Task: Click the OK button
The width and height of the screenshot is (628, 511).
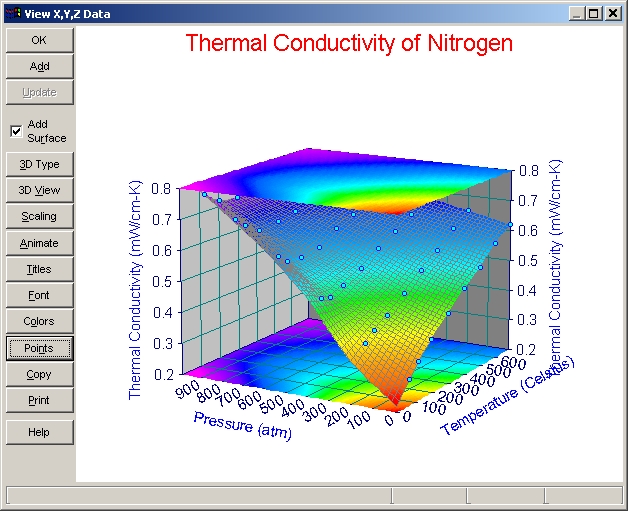Action: pyautogui.click(x=39, y=40)
